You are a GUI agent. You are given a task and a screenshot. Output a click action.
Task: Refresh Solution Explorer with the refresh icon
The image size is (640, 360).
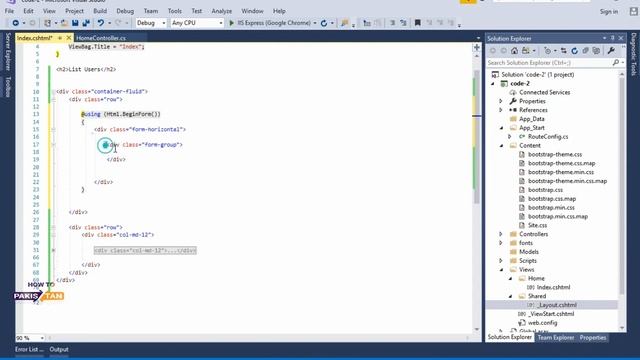coord(575,51)
